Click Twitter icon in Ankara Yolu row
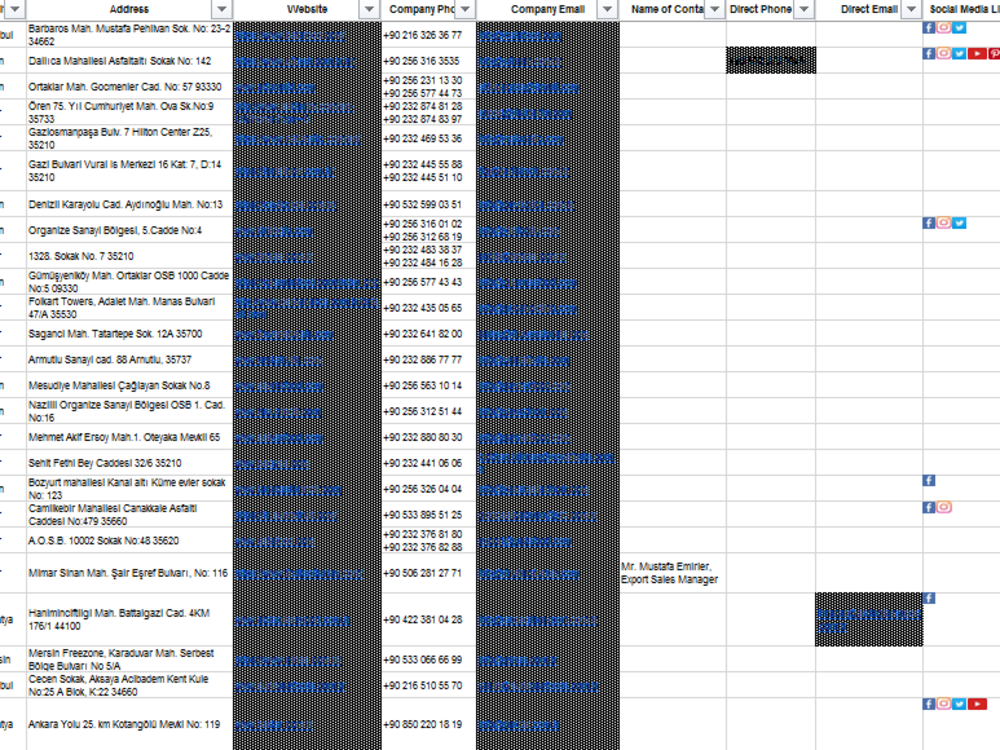This screenshot has height=750, width=1000. (959, 703)
